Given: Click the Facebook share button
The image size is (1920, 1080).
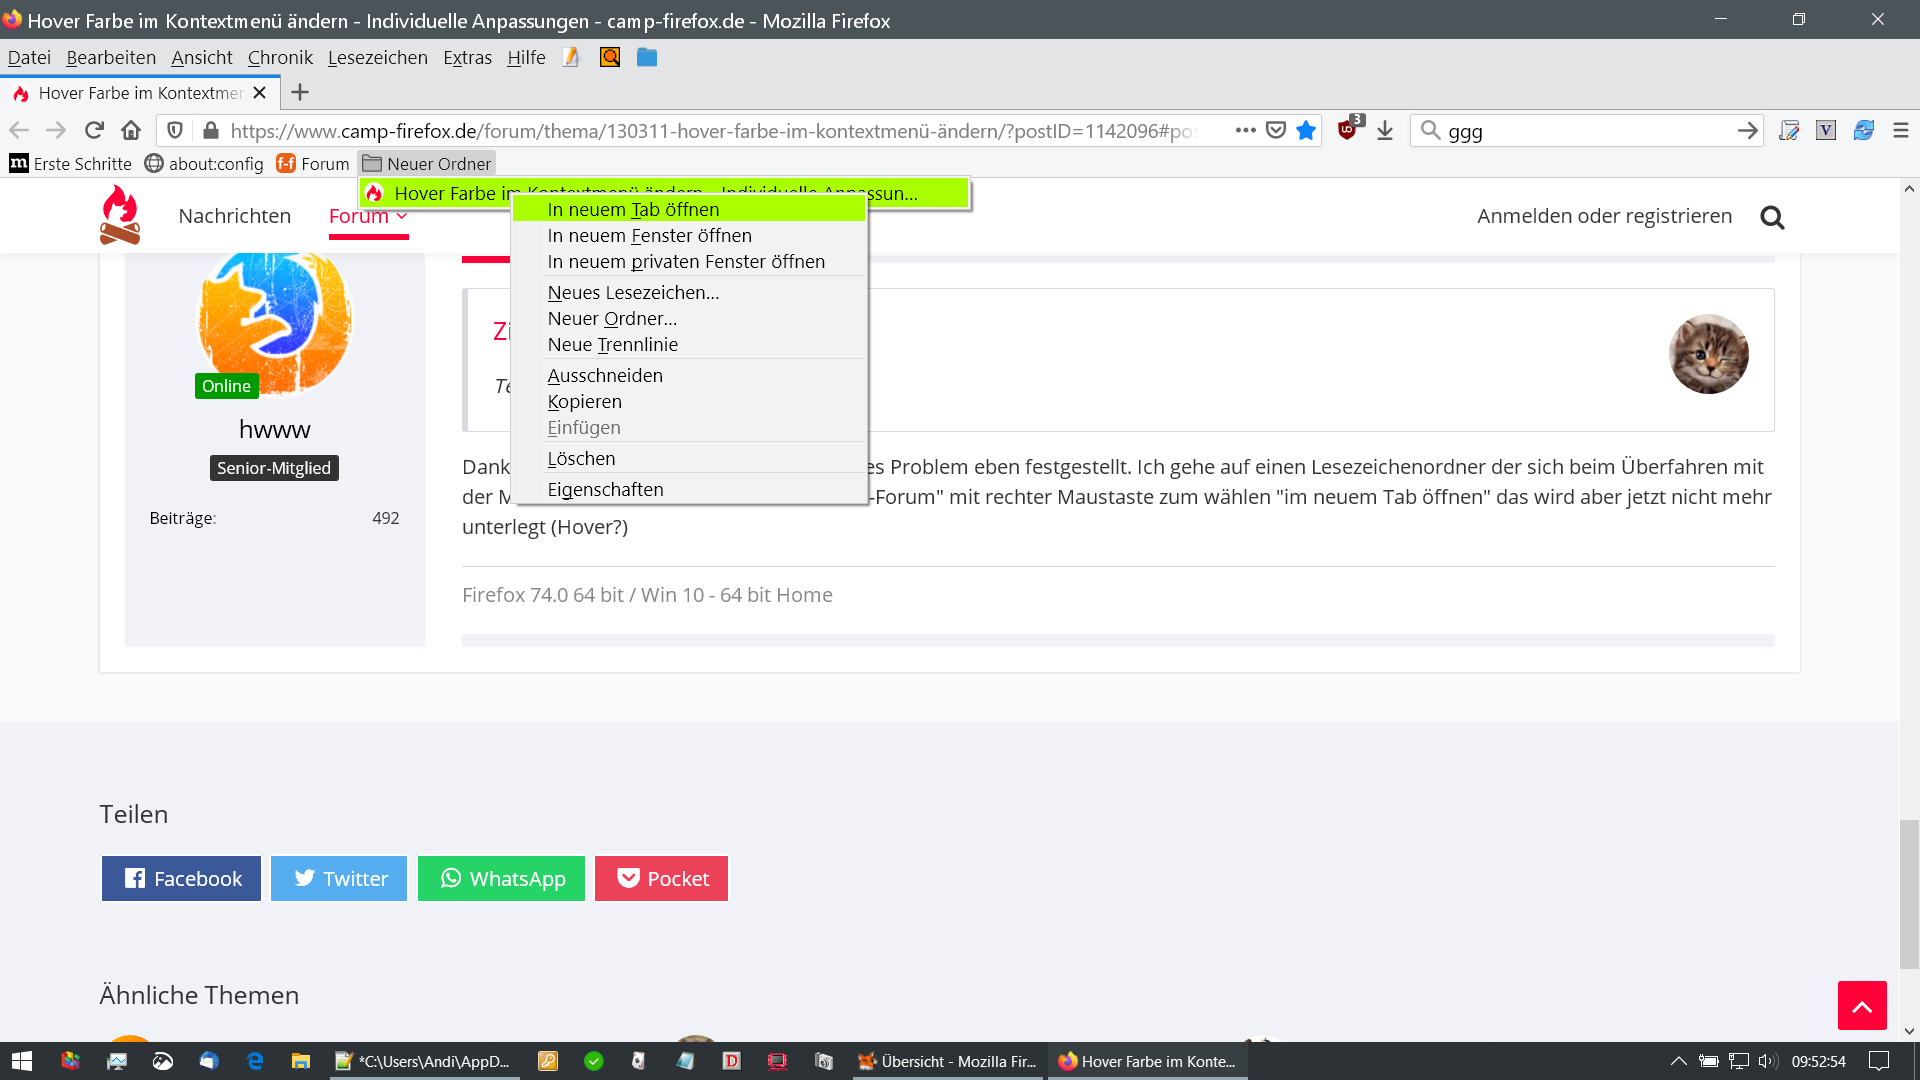Looking at the screenshot, I should [181, 879].
